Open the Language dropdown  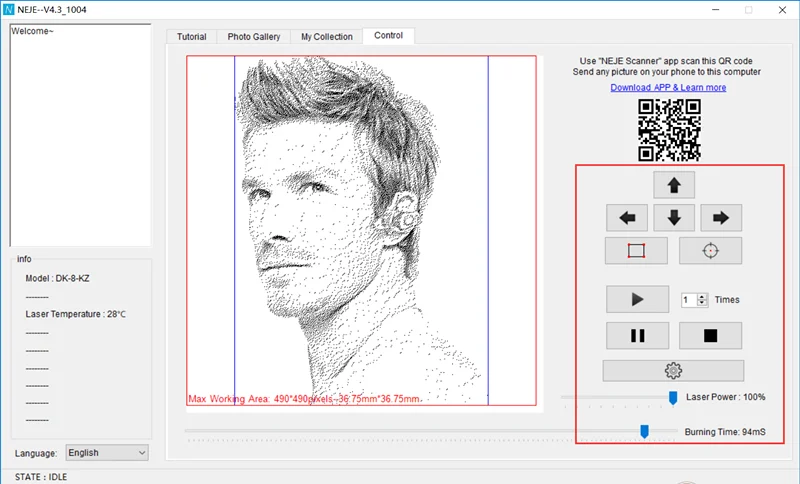pyautogui.click(x=106, y=453)
